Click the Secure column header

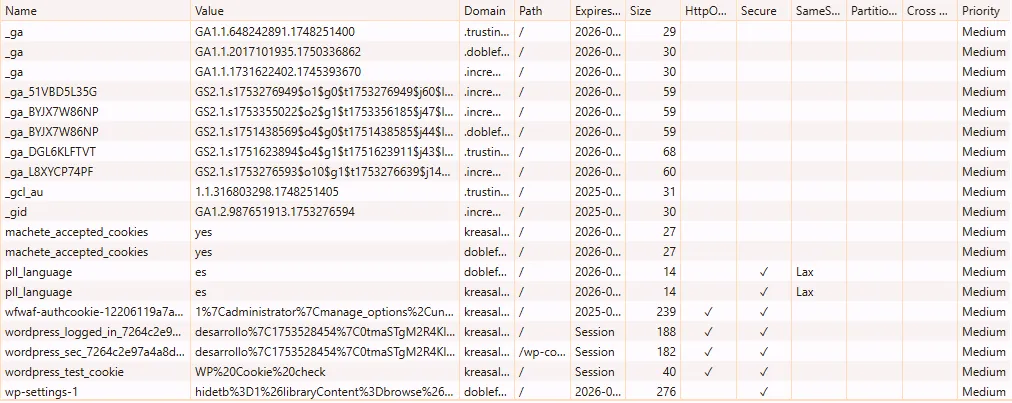(764, 11)
